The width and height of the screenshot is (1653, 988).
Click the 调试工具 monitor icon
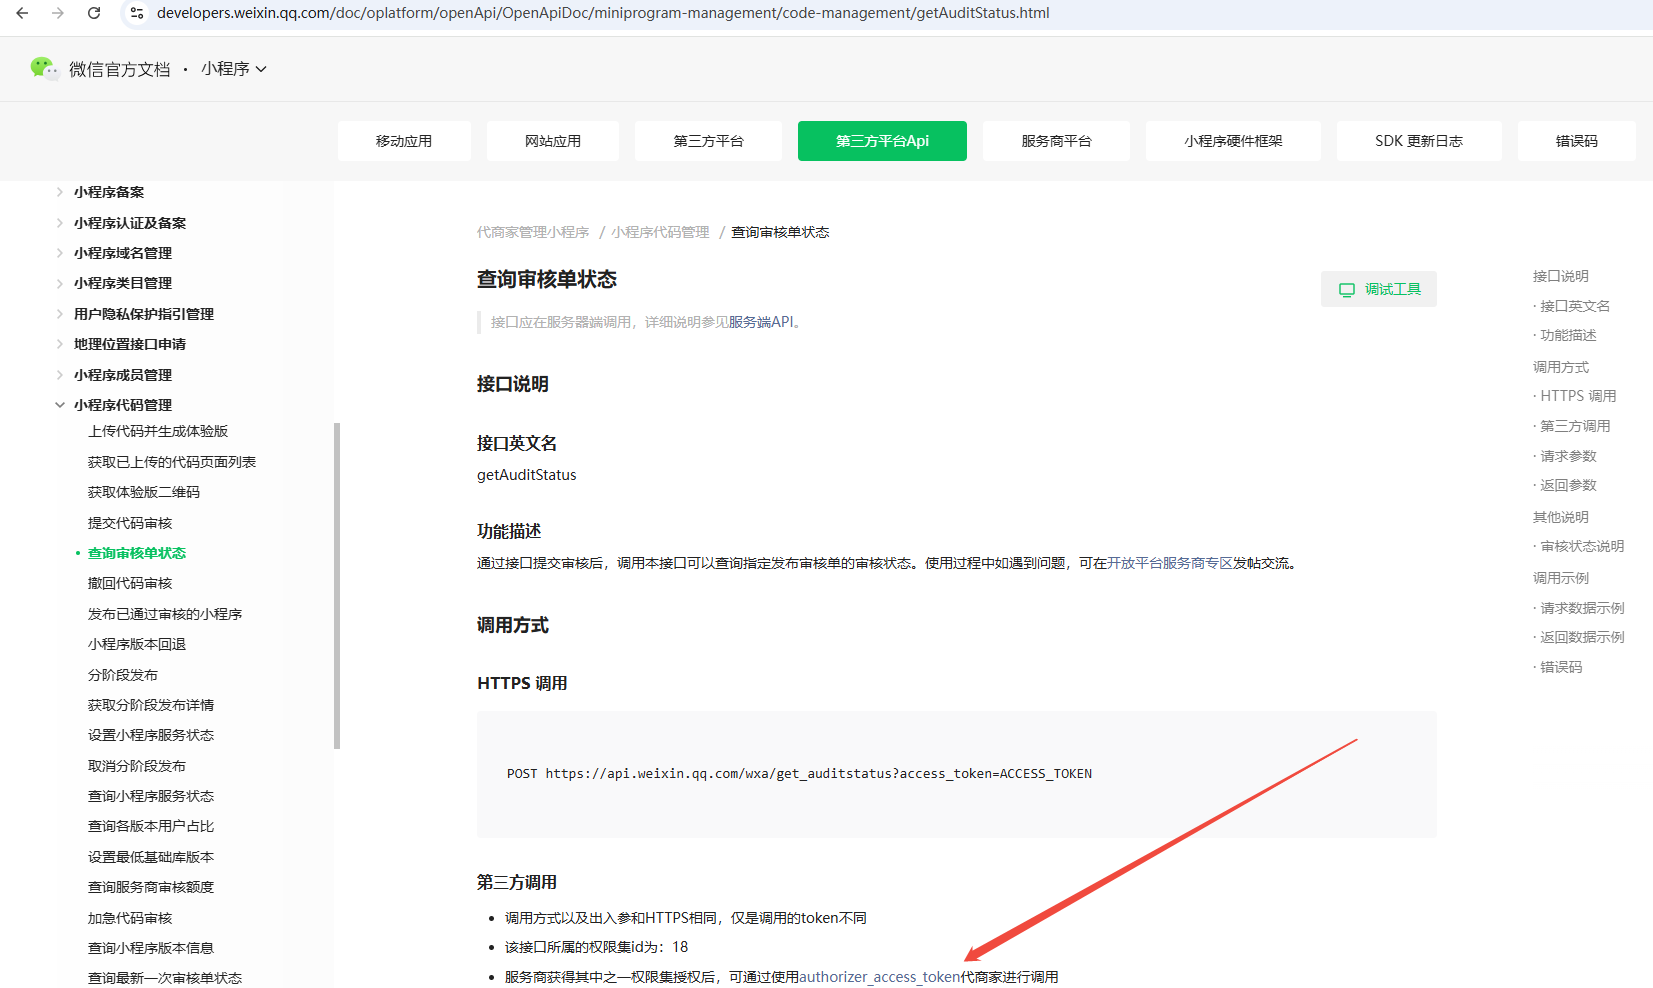click(x=1347, y=290)
